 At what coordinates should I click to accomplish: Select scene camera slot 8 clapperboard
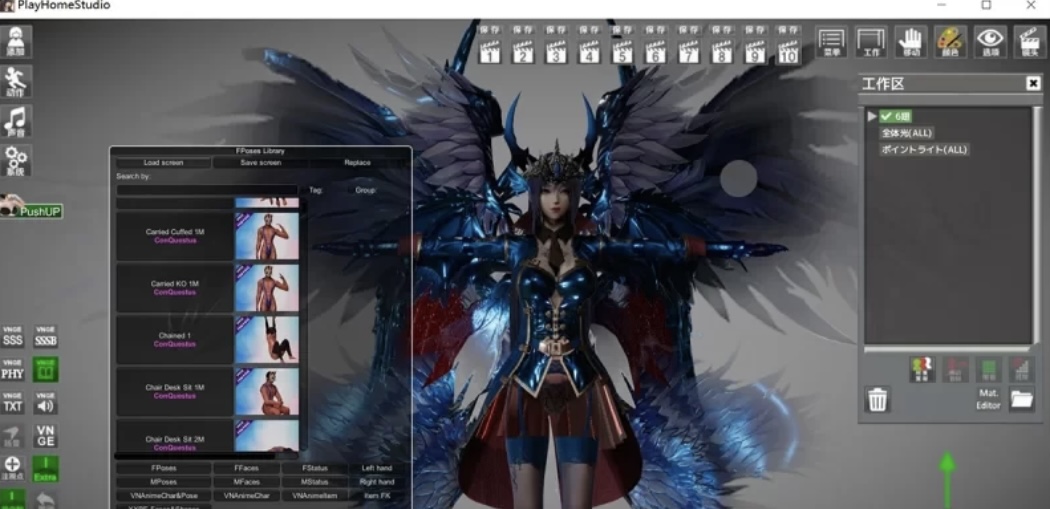pyautogui.click(x=721, y=52)
